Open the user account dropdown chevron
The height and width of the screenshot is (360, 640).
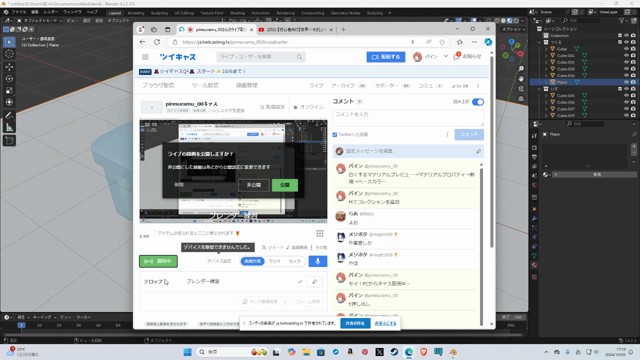(446, 56)
